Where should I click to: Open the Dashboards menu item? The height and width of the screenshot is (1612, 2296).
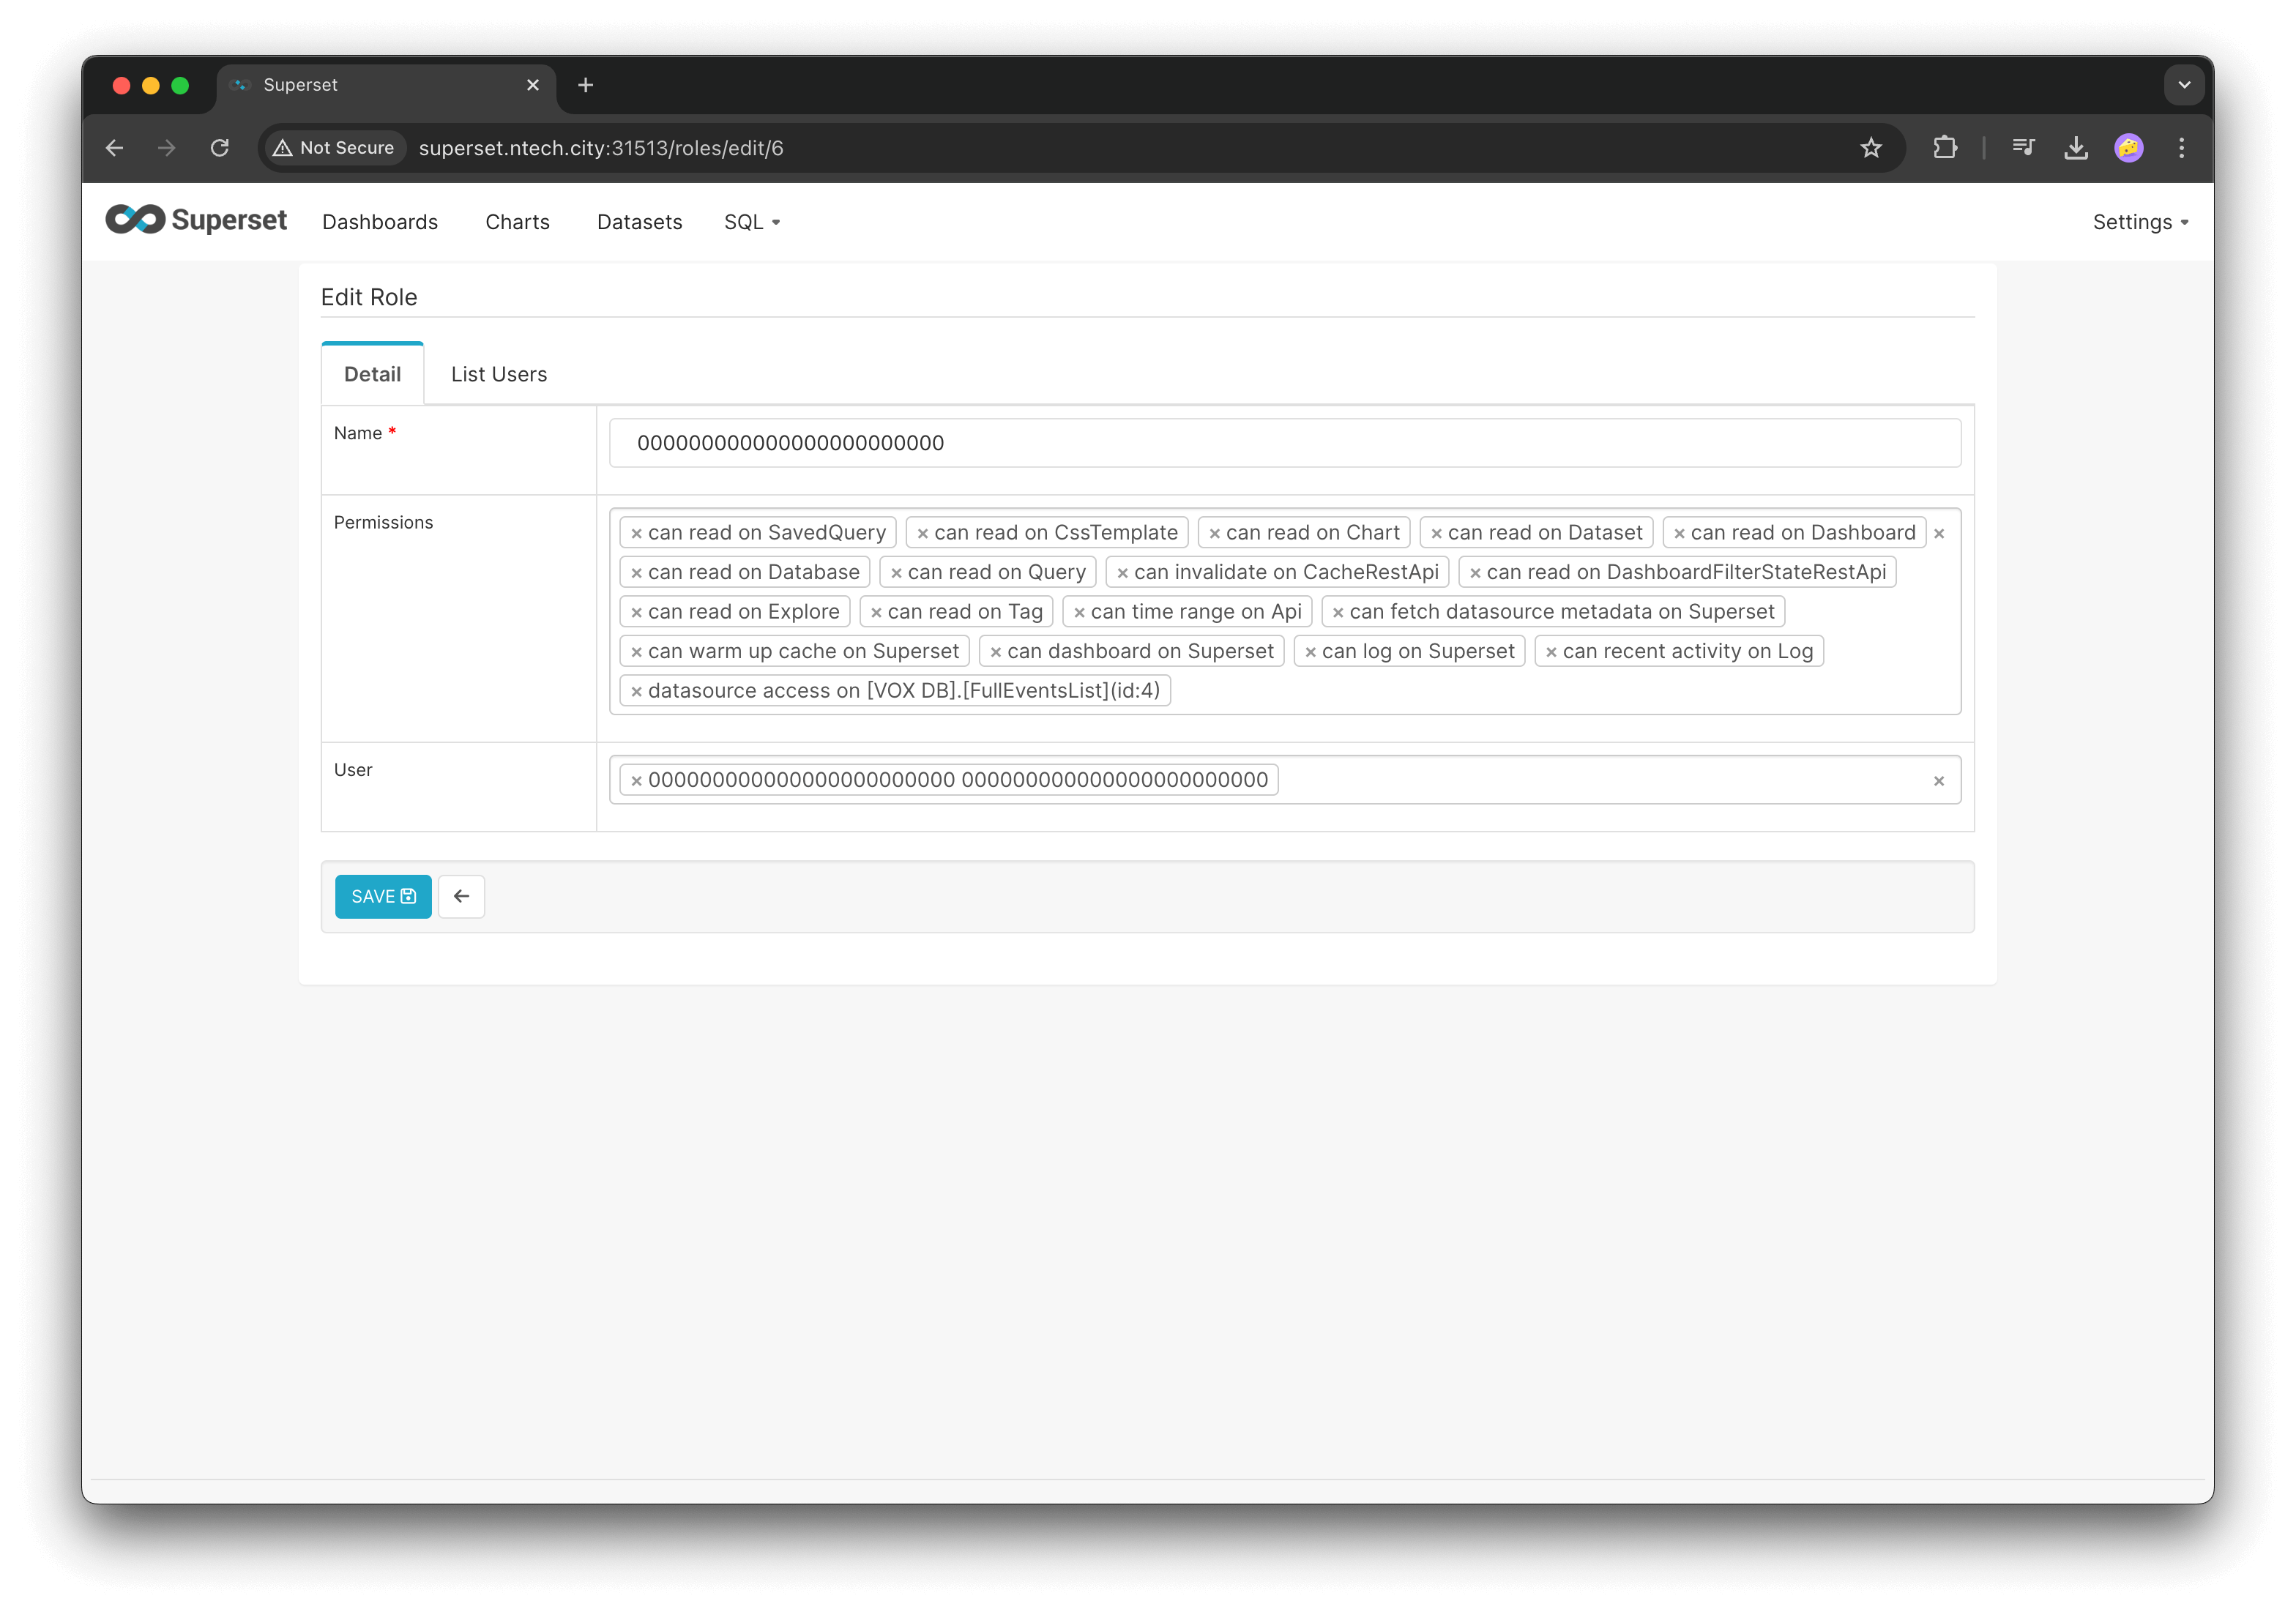380,222
